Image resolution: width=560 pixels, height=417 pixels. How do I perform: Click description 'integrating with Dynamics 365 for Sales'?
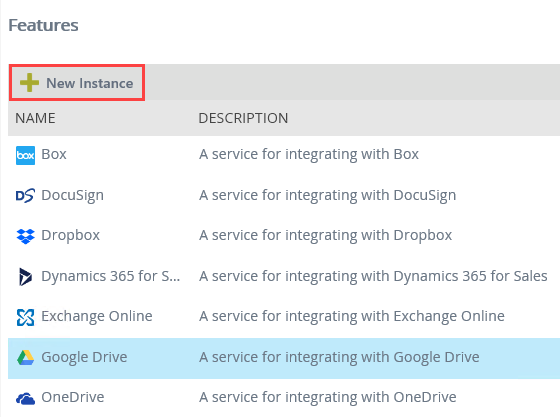click(x=373, y=276)
